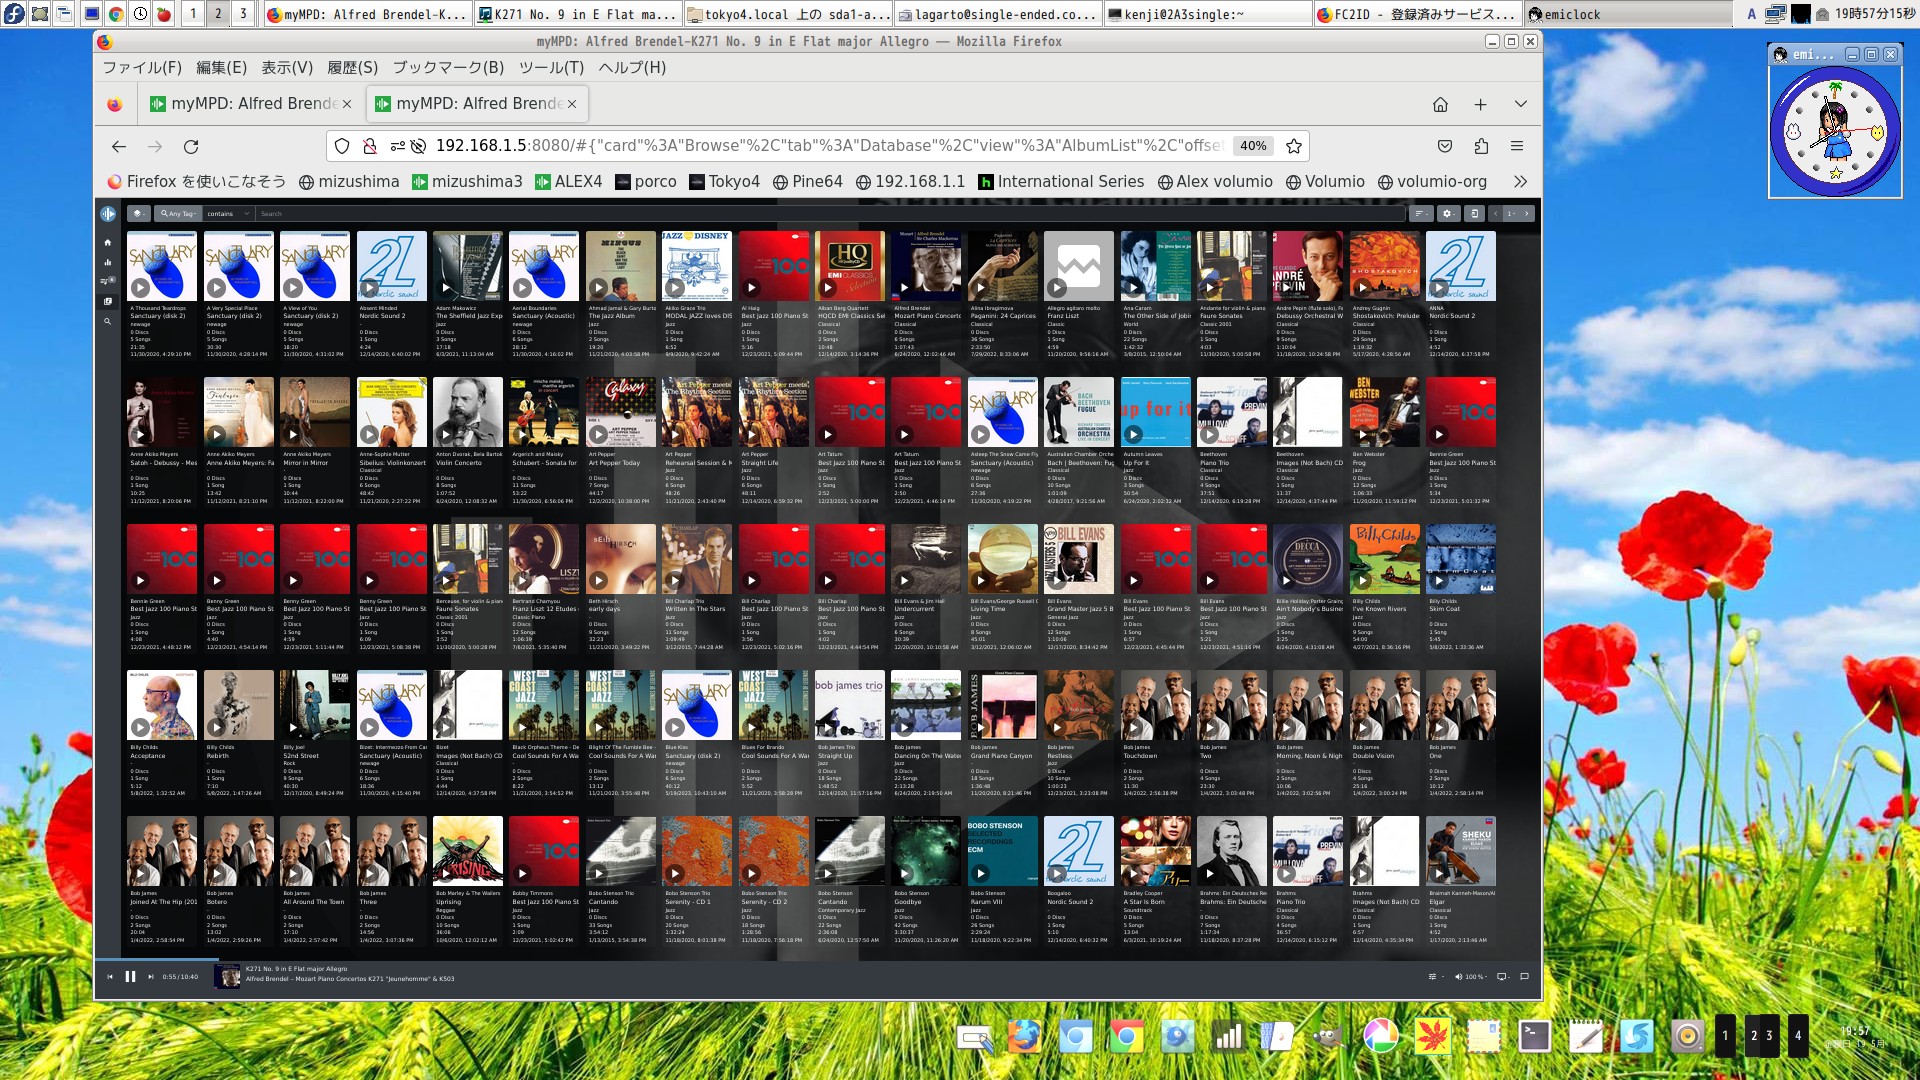1920x1080 pixels.
Task: Open the Playback view in sidebar
Action: pos(108,262)
